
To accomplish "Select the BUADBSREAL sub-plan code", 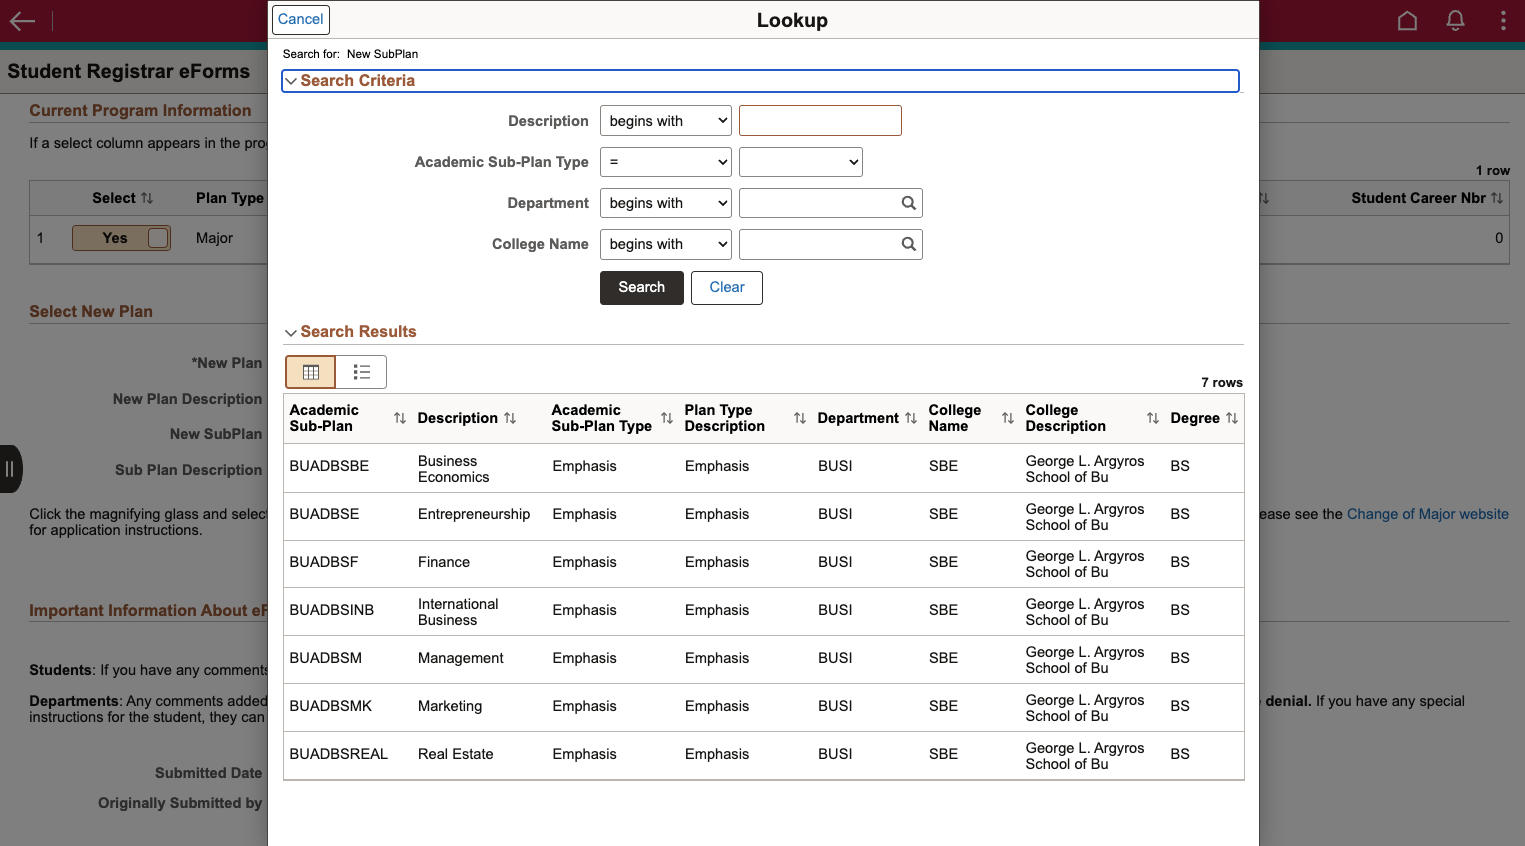I will tap(339, 754).
